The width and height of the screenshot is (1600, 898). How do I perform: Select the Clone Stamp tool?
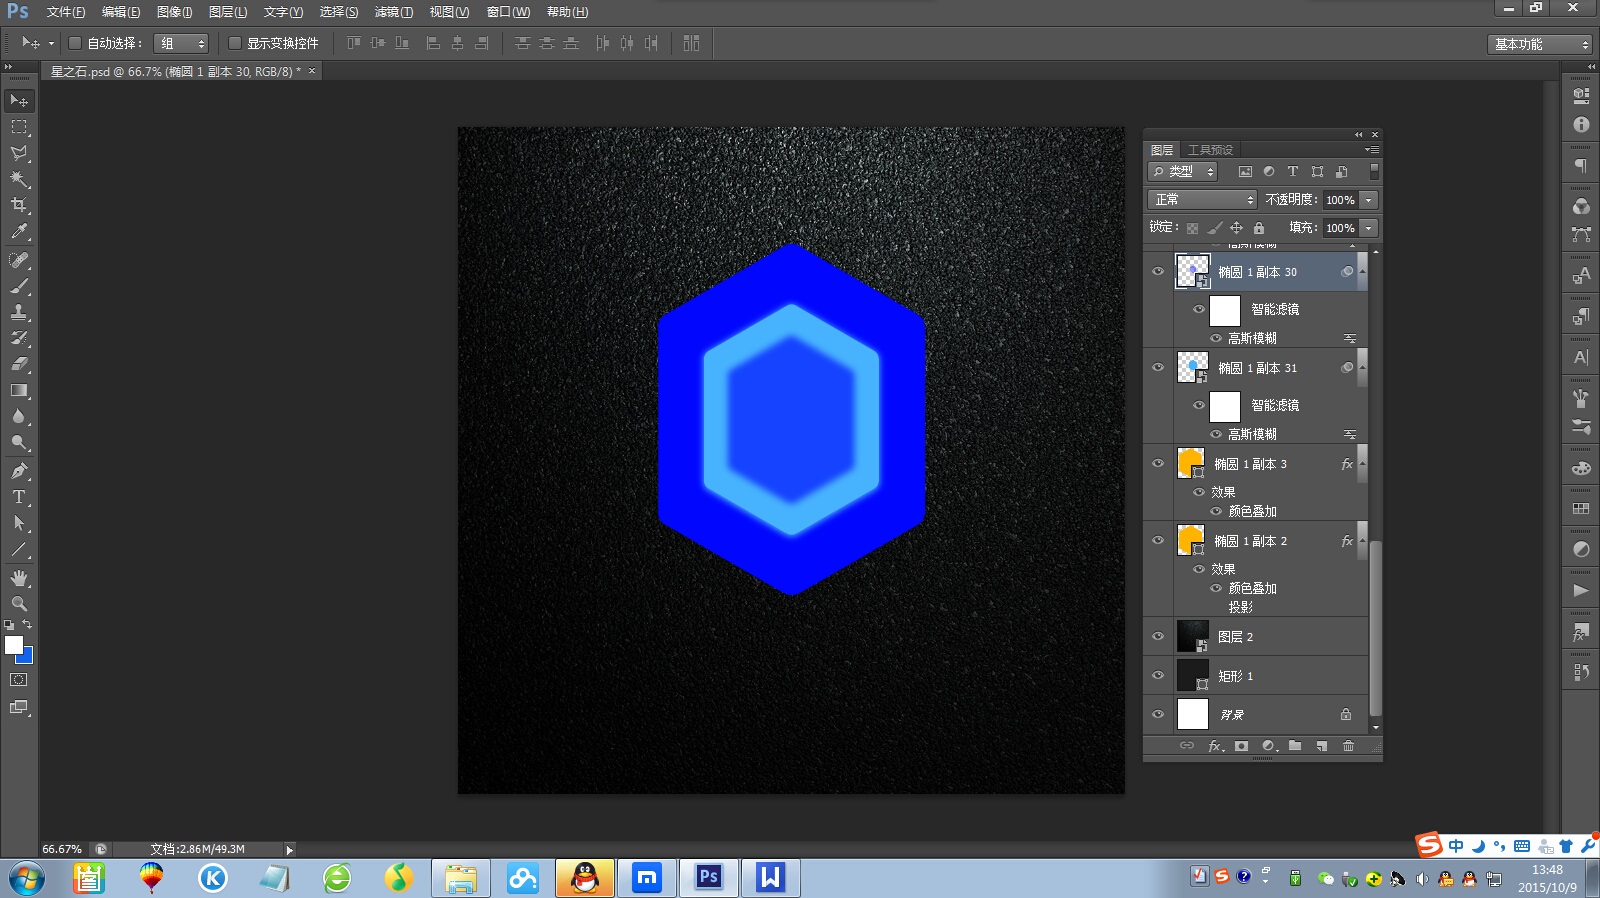pos(19,312)
